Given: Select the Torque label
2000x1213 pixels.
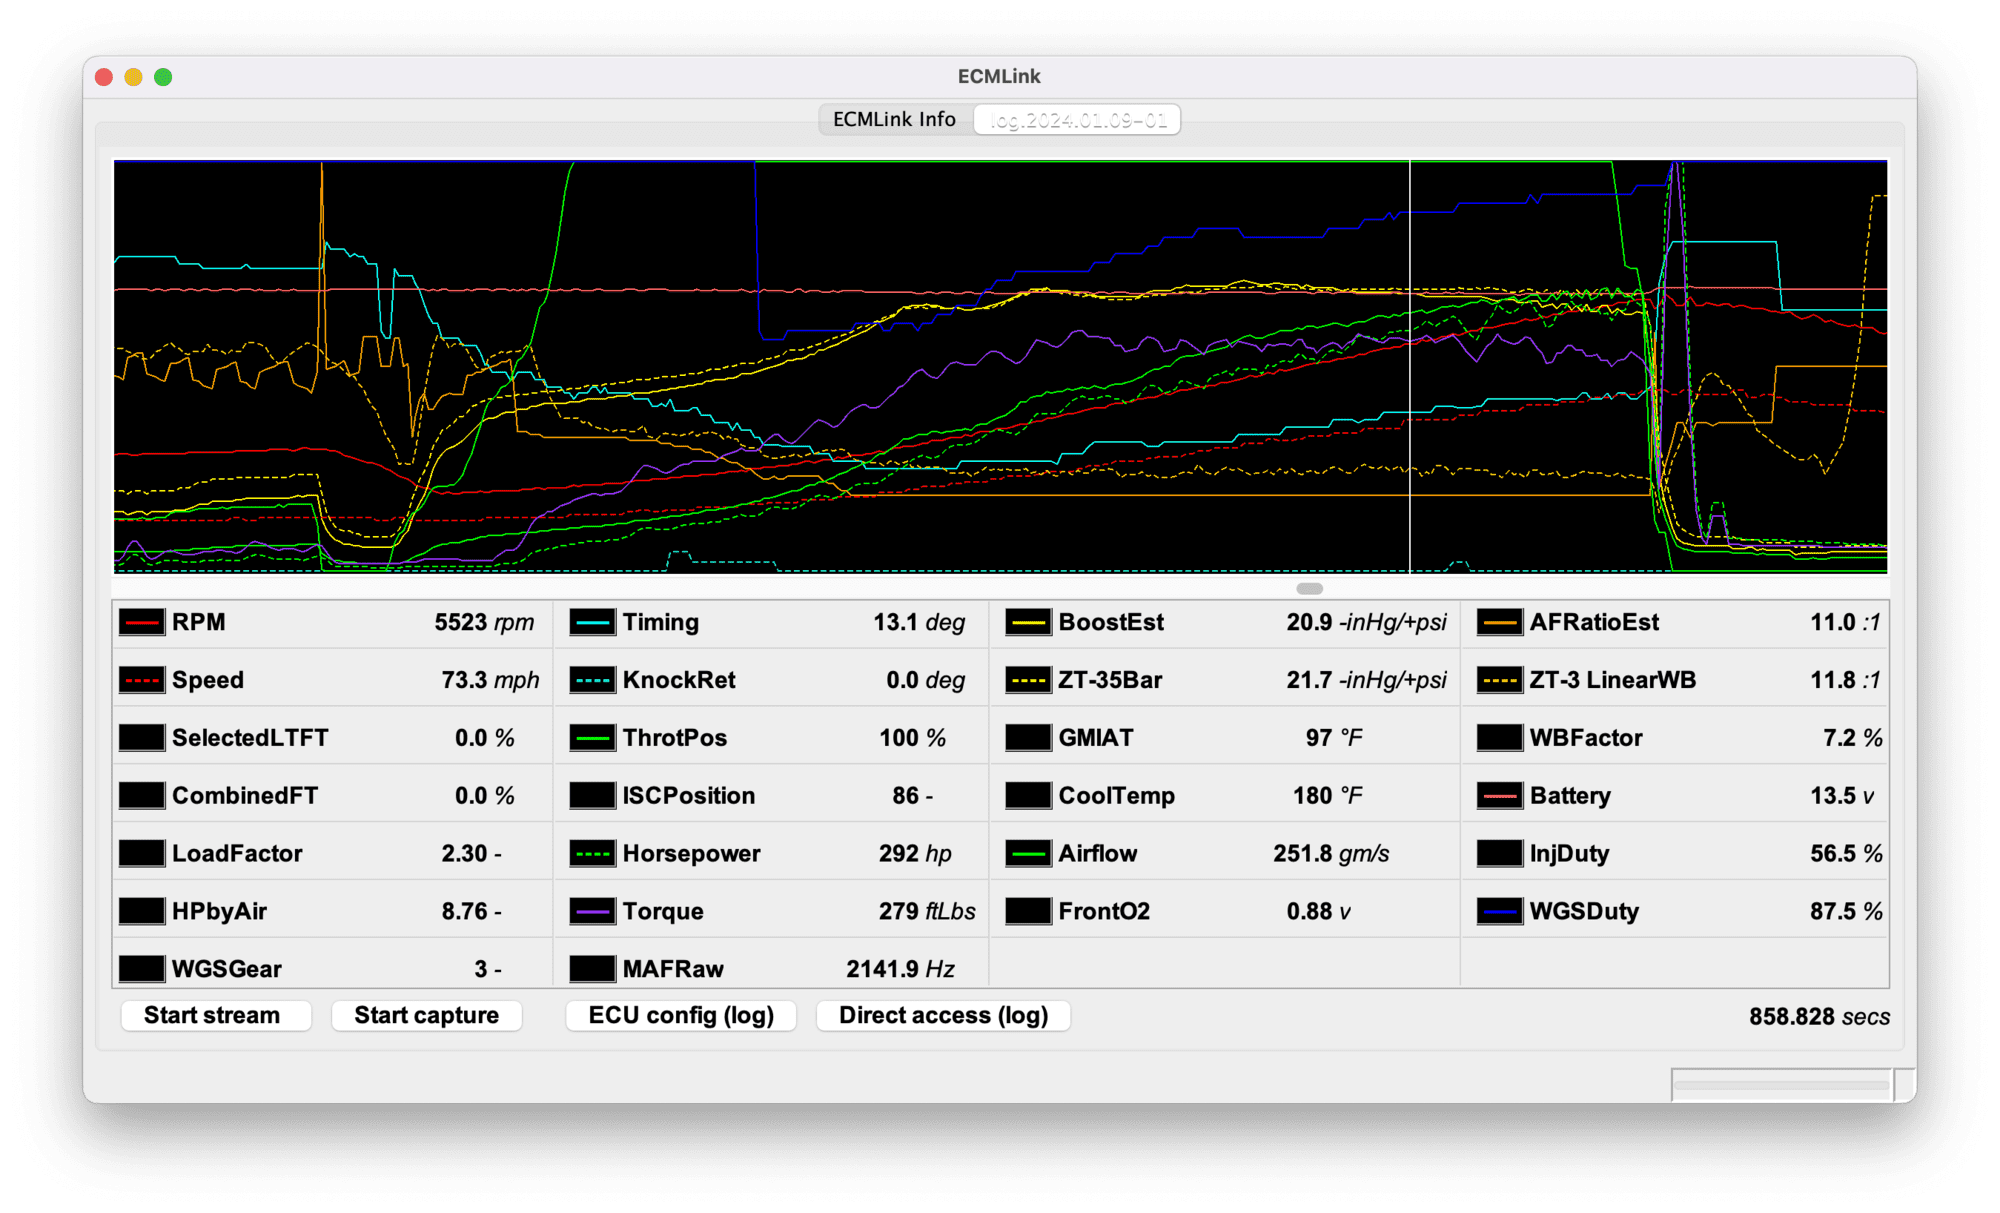Looking at the screenshot, I should 663,911.
